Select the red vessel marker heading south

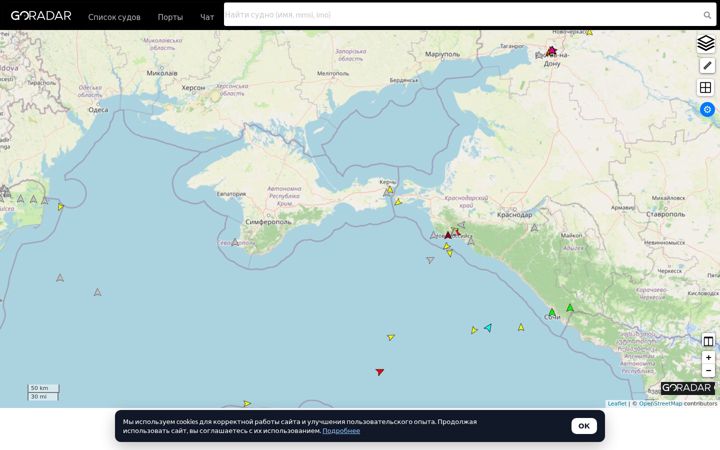point(379,371)
